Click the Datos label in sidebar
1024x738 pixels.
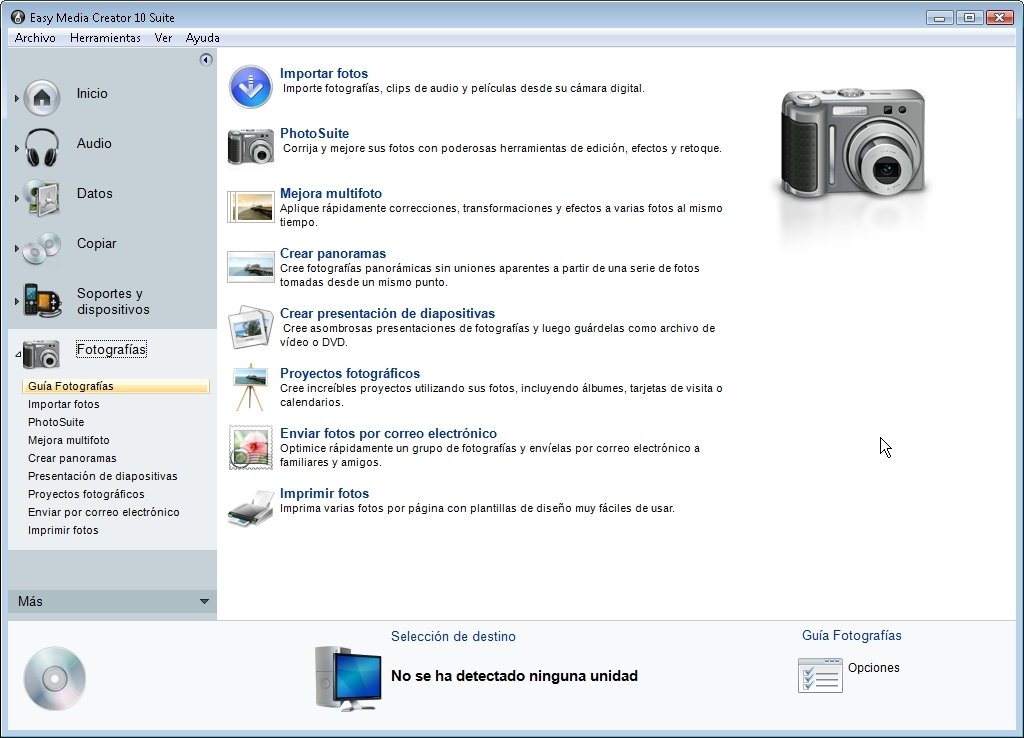95,193
